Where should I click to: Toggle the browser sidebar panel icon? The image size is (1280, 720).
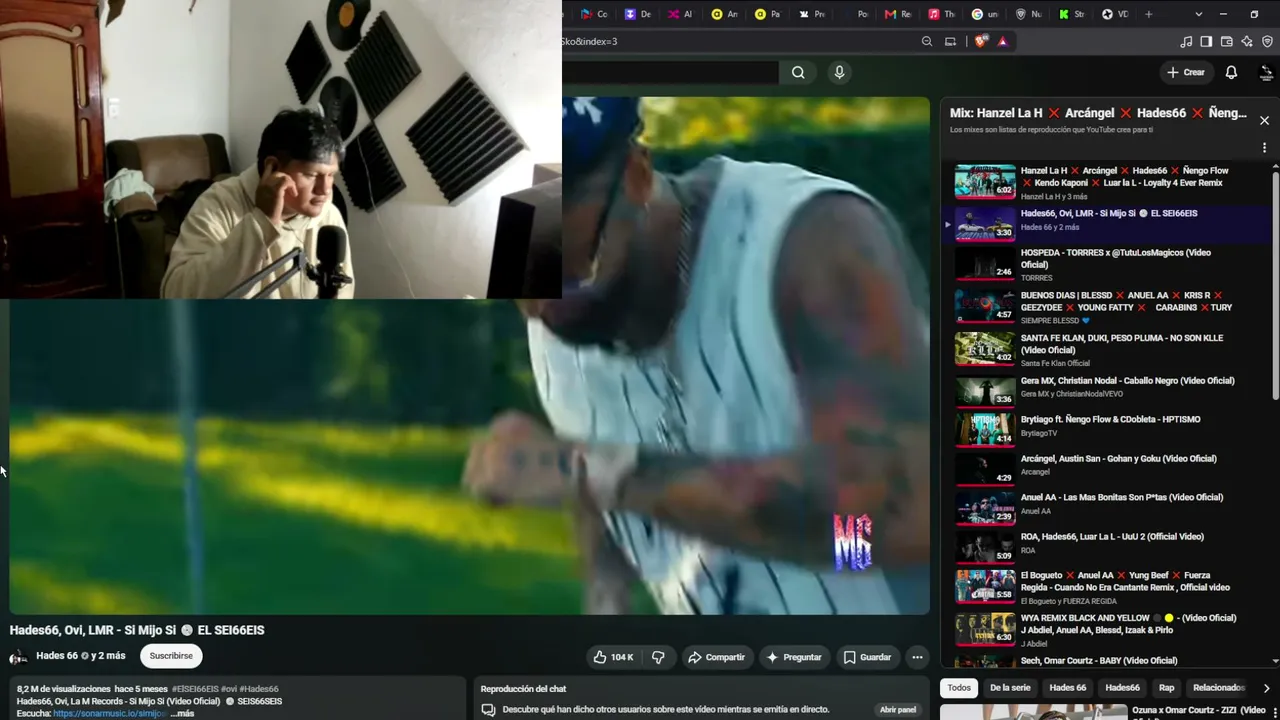(1206, 41)
